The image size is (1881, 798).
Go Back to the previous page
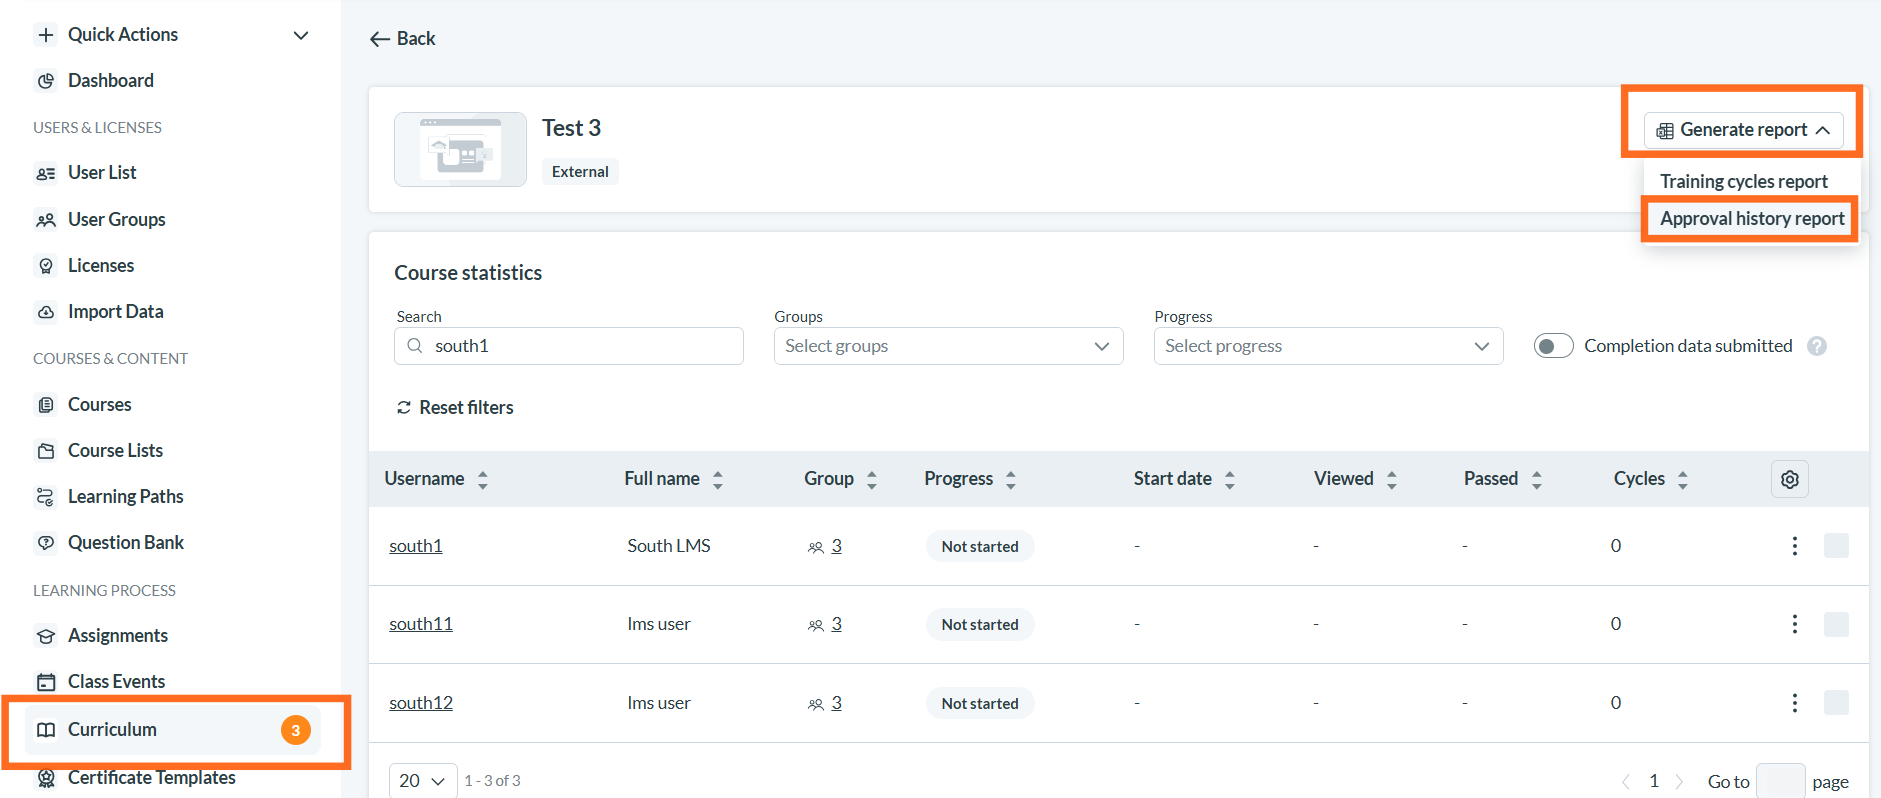[x=403, y=39]
